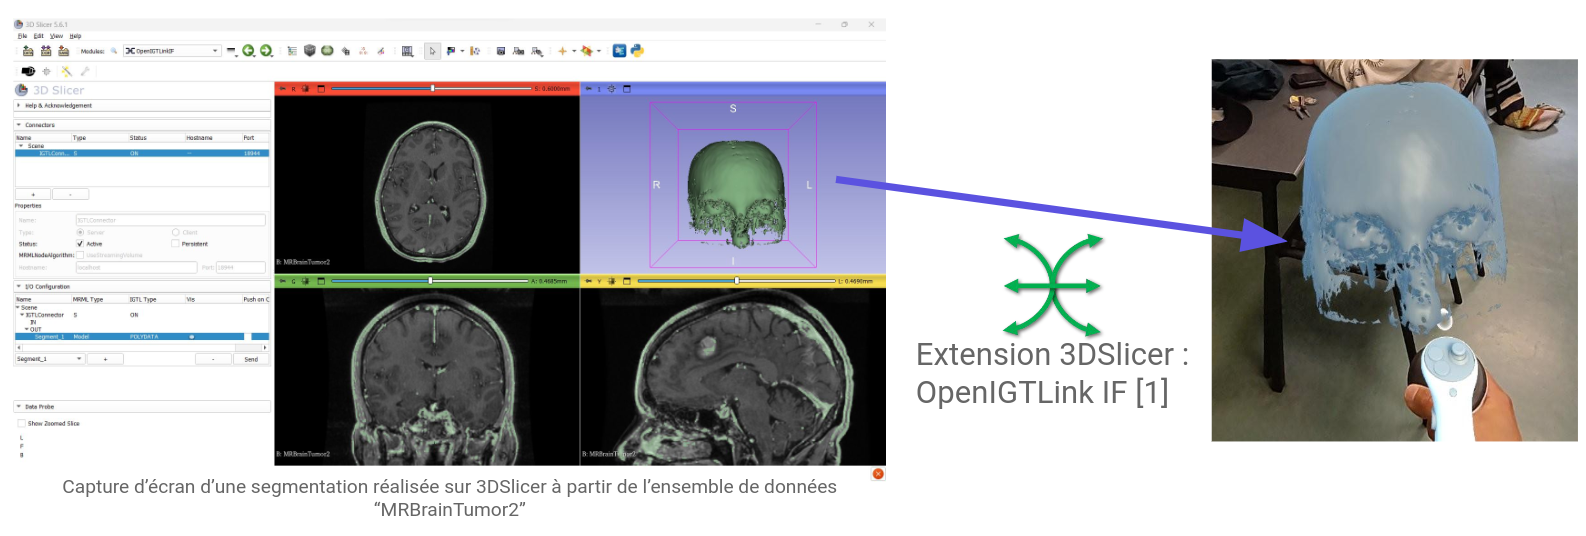Click the connector Name input field

171,220
